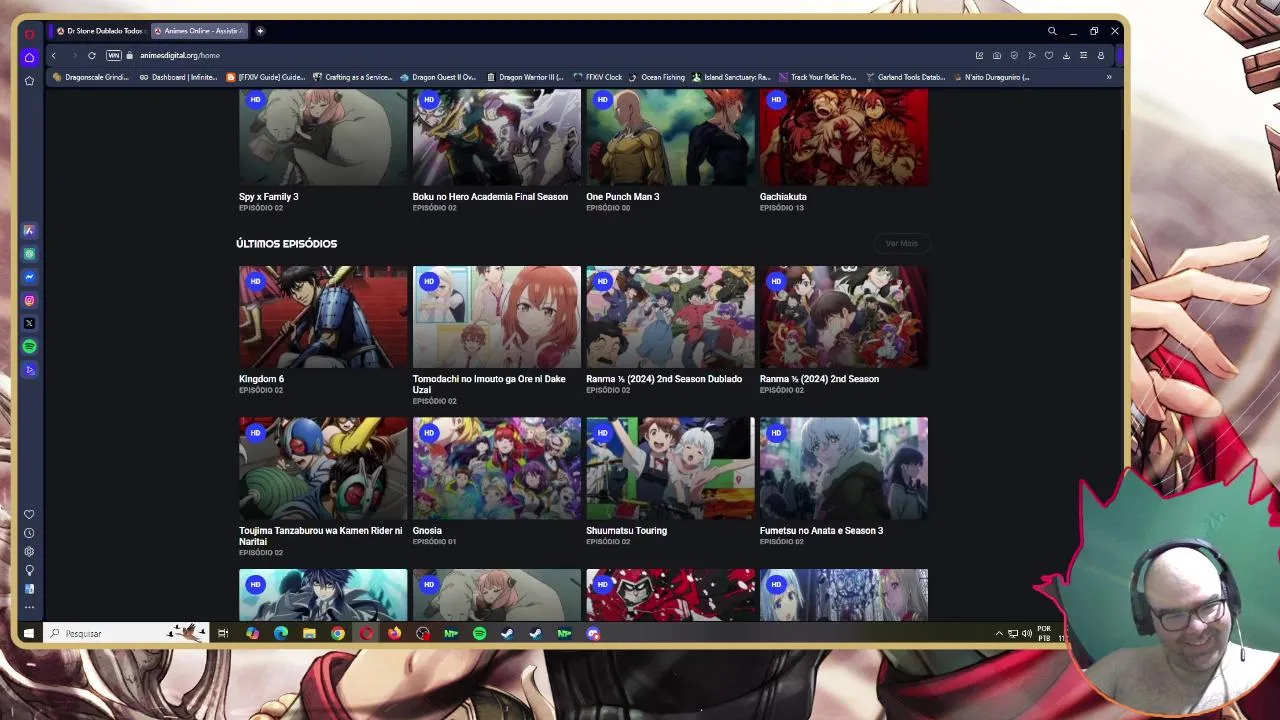Switch to Animes Online tab
1280x720 pixels.
198,31
